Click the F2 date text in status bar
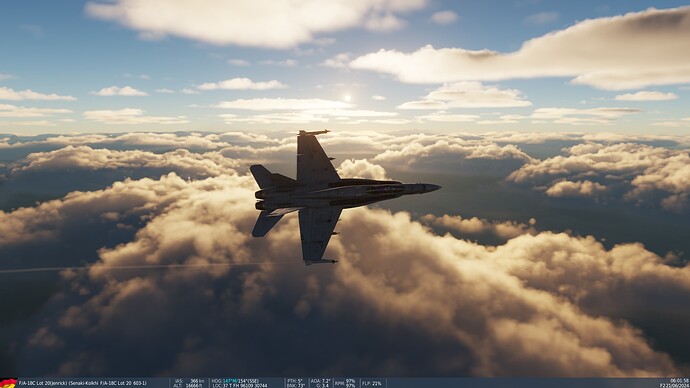Viewport: 690px width, 388px height. click(675, 385)
